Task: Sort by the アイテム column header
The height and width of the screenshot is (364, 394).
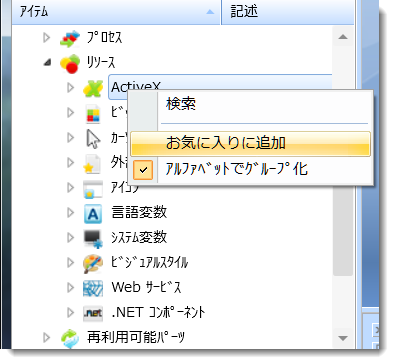Action: (x=116, y=12)
